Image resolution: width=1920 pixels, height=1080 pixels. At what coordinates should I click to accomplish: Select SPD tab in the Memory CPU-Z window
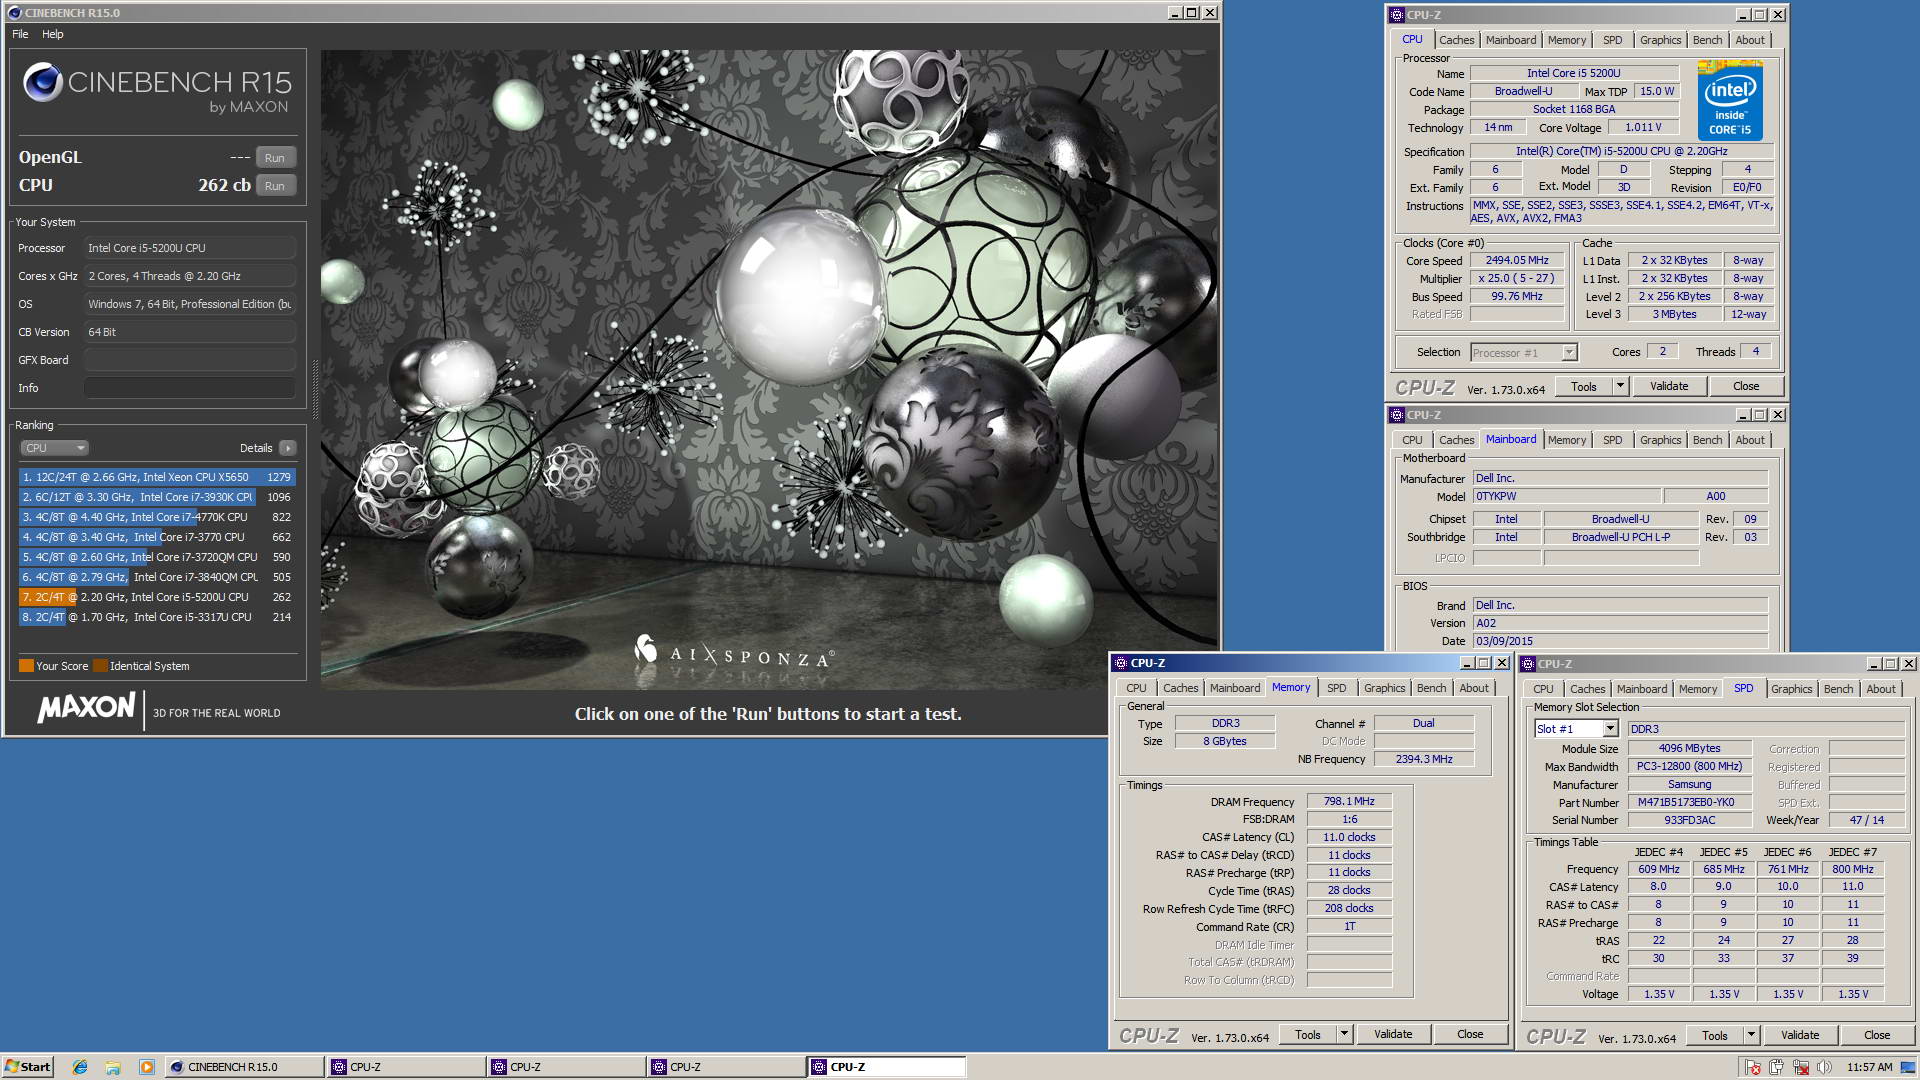click(1336, 688)
